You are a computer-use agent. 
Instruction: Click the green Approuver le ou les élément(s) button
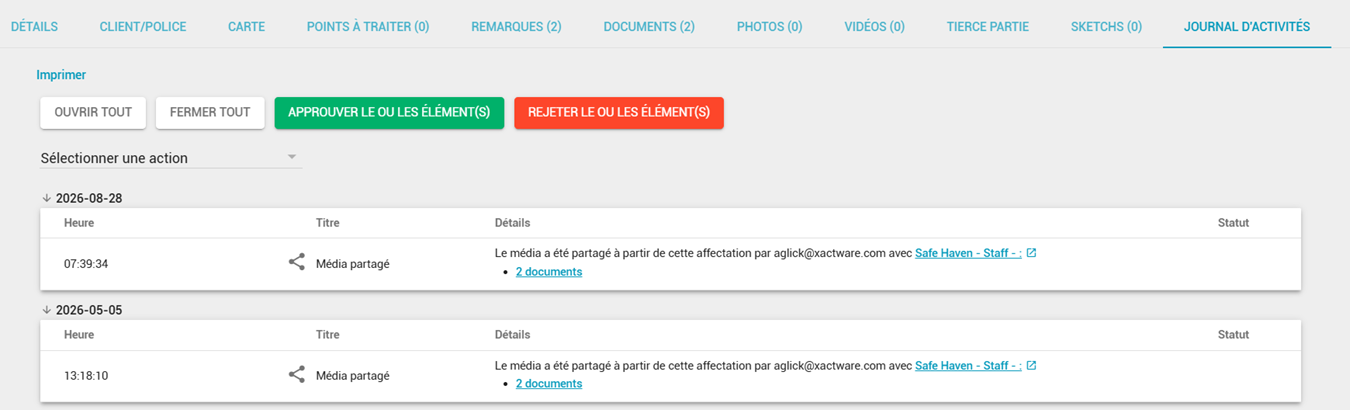coord(389,112)
